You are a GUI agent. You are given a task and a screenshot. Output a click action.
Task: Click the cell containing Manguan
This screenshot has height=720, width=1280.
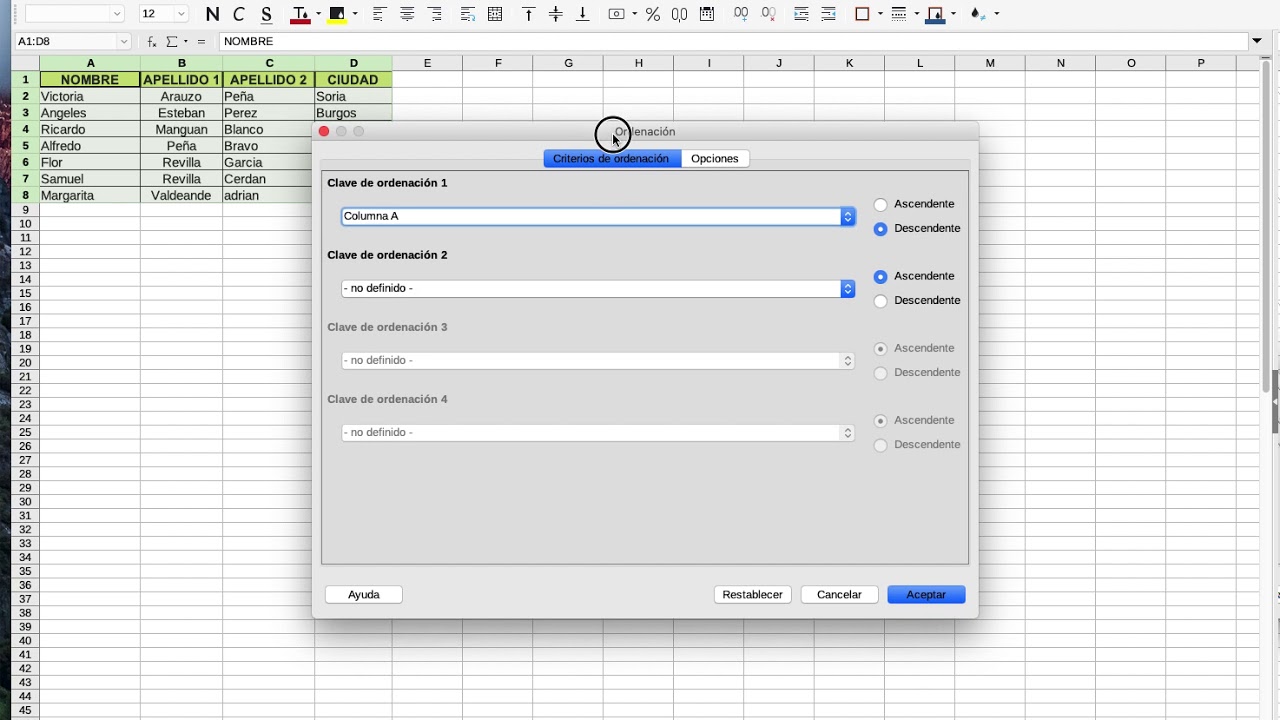[181, 130]
